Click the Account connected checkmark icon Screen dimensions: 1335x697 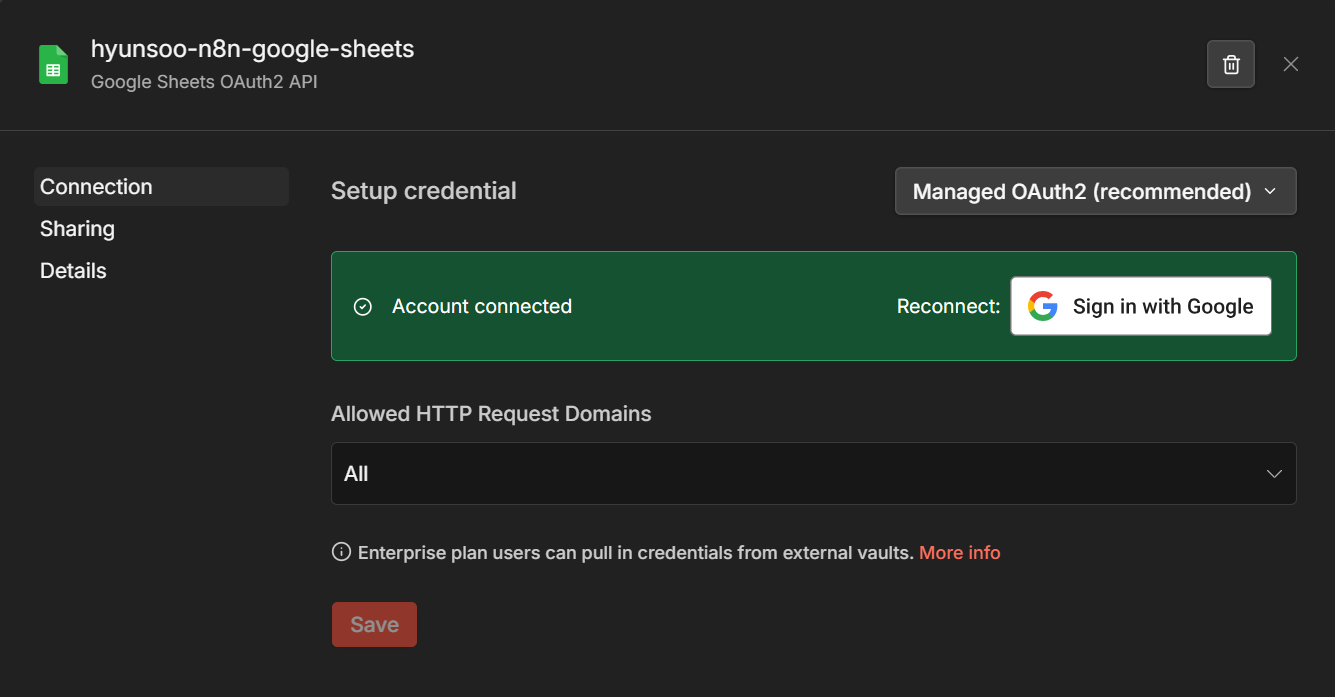[363, 307]
